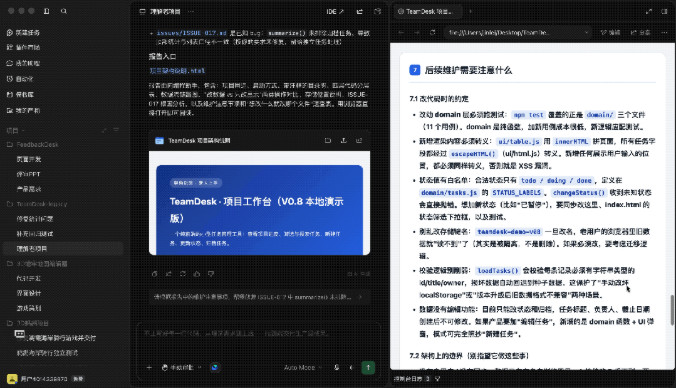Click the download icon on TeamDesk card header
This screenshot has width=676, height=388.
(344, 141)
